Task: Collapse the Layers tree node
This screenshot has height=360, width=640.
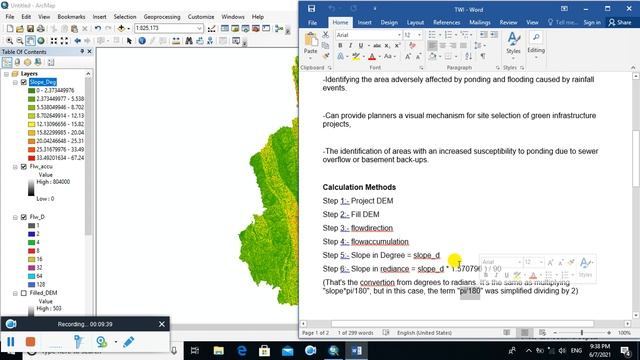Action: (x=7, y=74)
